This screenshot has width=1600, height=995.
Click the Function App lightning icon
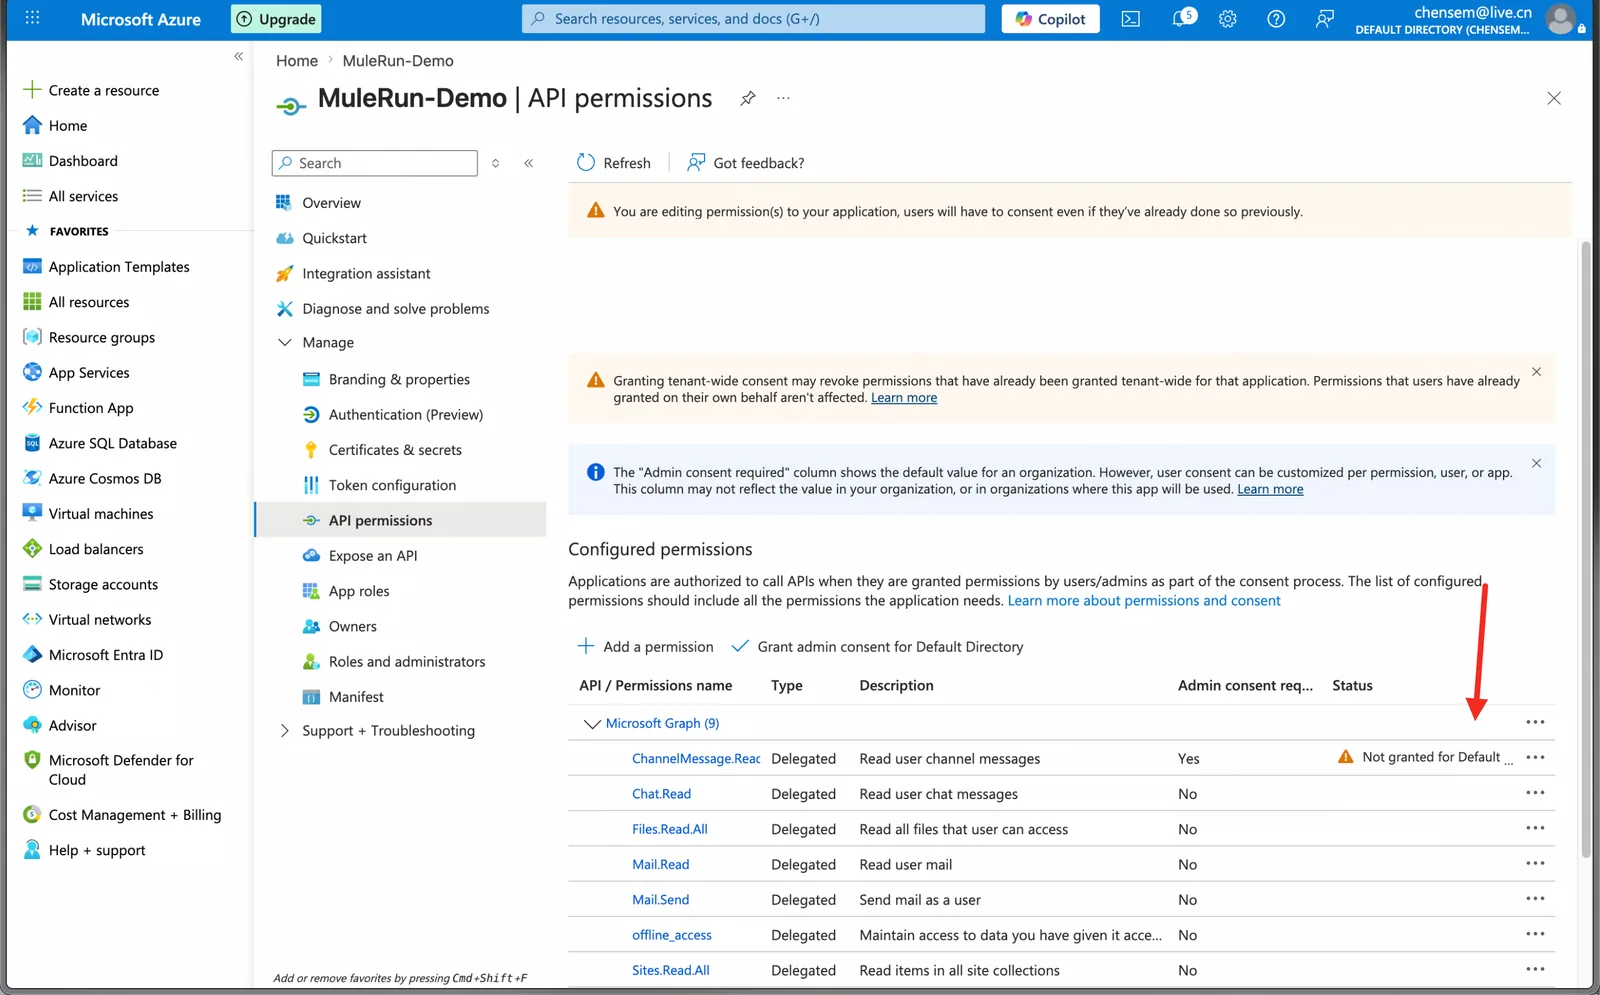(x=32, y=407)
